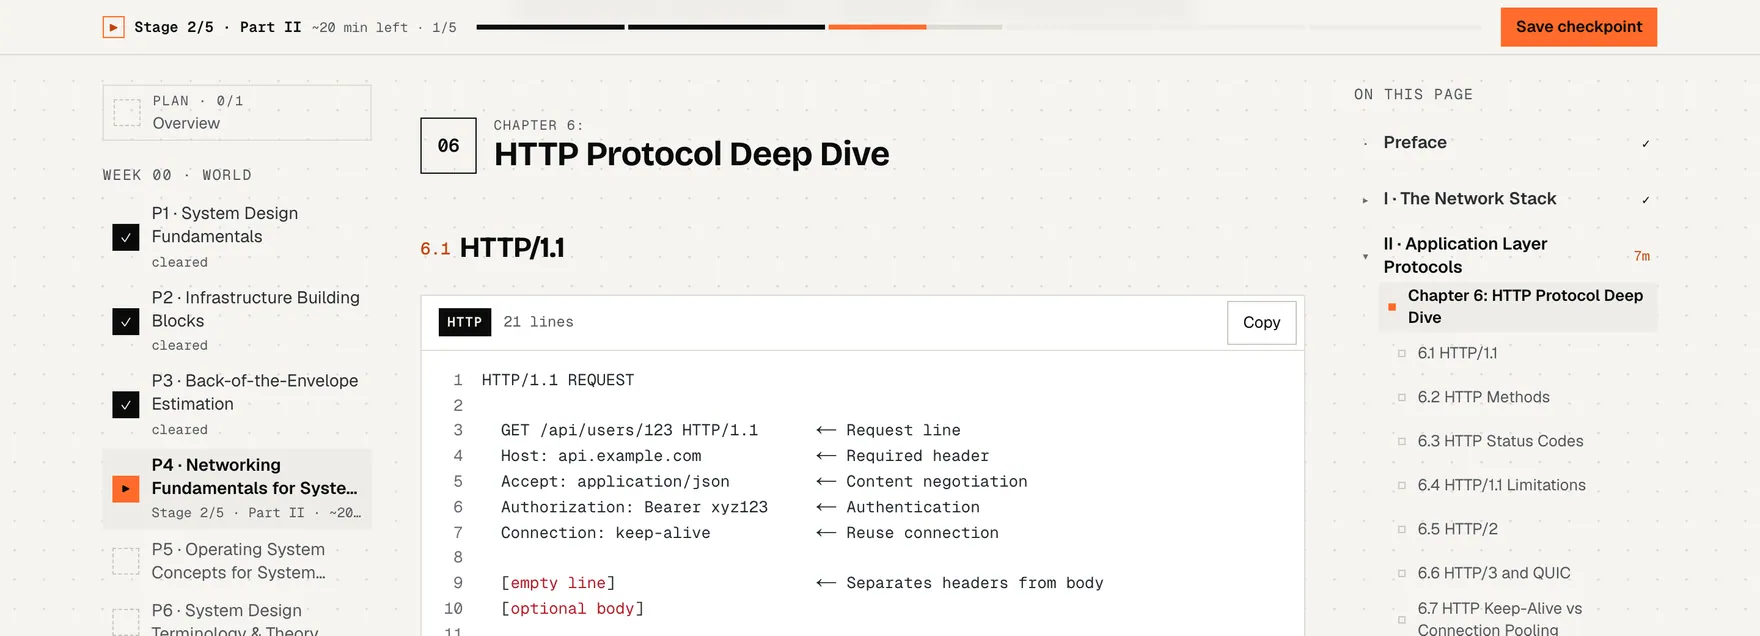Click the orange marker beside Chapter 6 outline entry
This screenshot has height=636, width=1760.
1392,307
